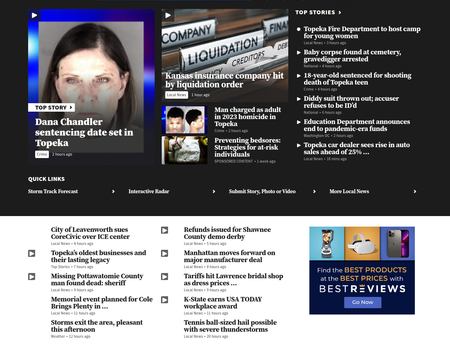Click bullet next to Topeka Fire Department headline
The width and height of the screenshot is (450, 360).
(299, 29)
